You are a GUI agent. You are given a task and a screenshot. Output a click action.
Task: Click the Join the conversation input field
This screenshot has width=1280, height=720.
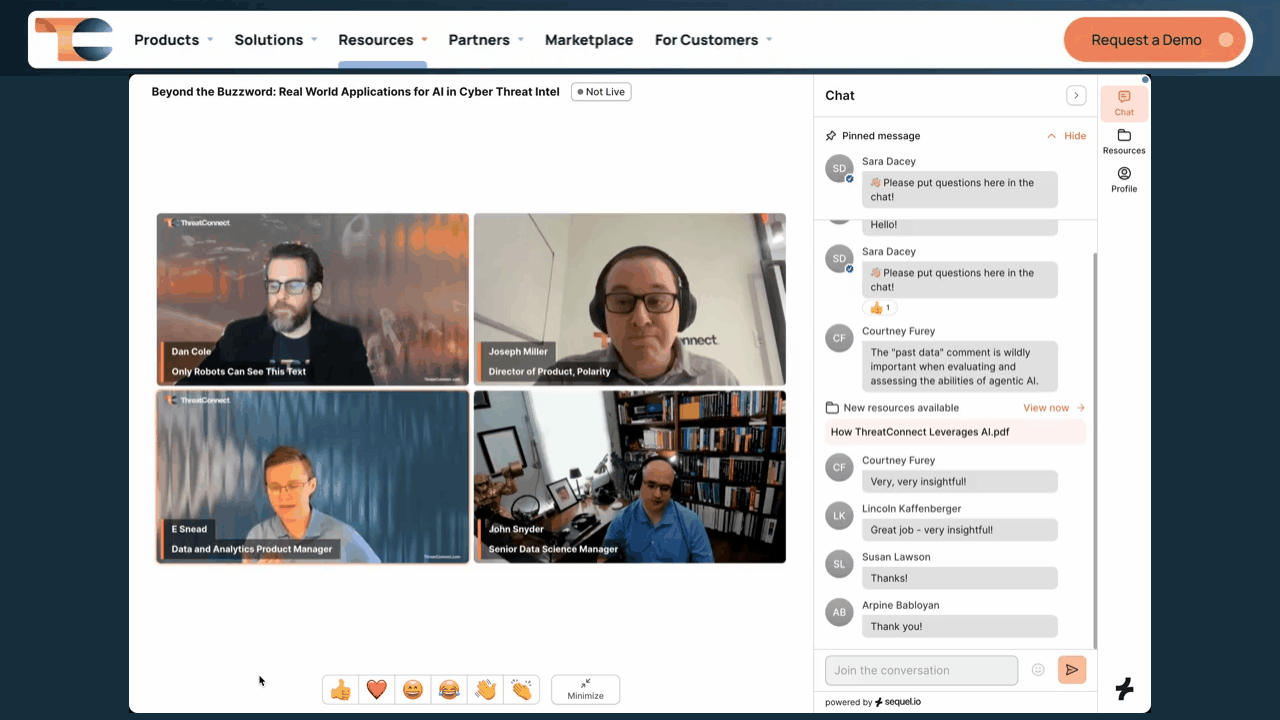pyautogui.click(x=921, y=670)
